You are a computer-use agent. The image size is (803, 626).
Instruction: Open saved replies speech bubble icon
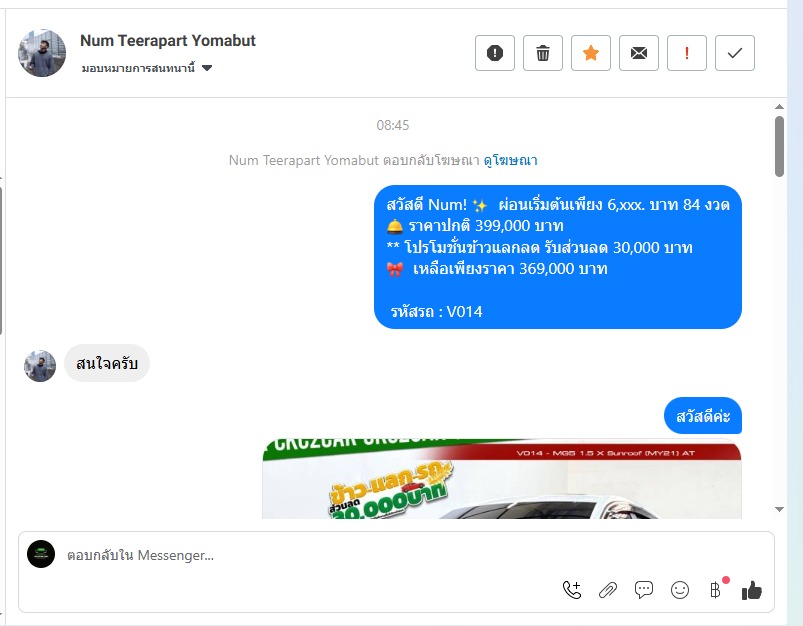point(644,590)
